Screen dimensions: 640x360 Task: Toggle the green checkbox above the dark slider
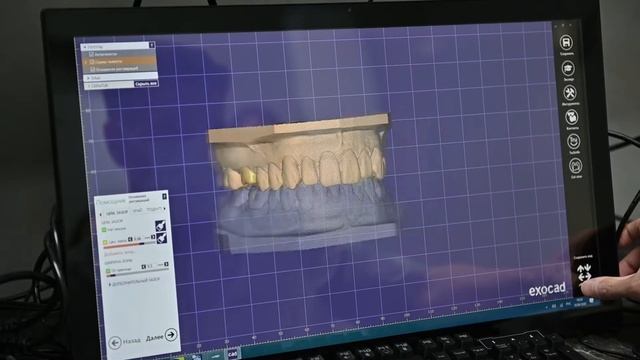tap(108, 270)
